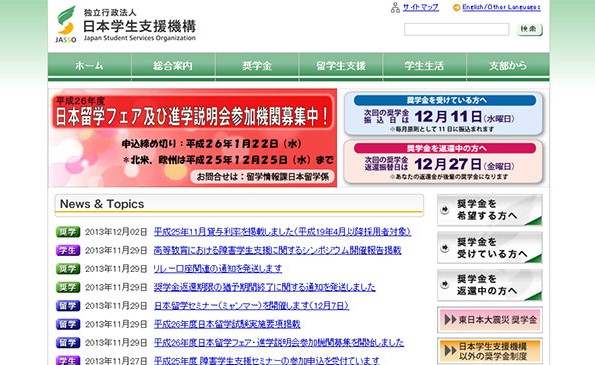Screen dimensions: 595x365
Task: Click the News & Topics heading
Action: point(102,204)
